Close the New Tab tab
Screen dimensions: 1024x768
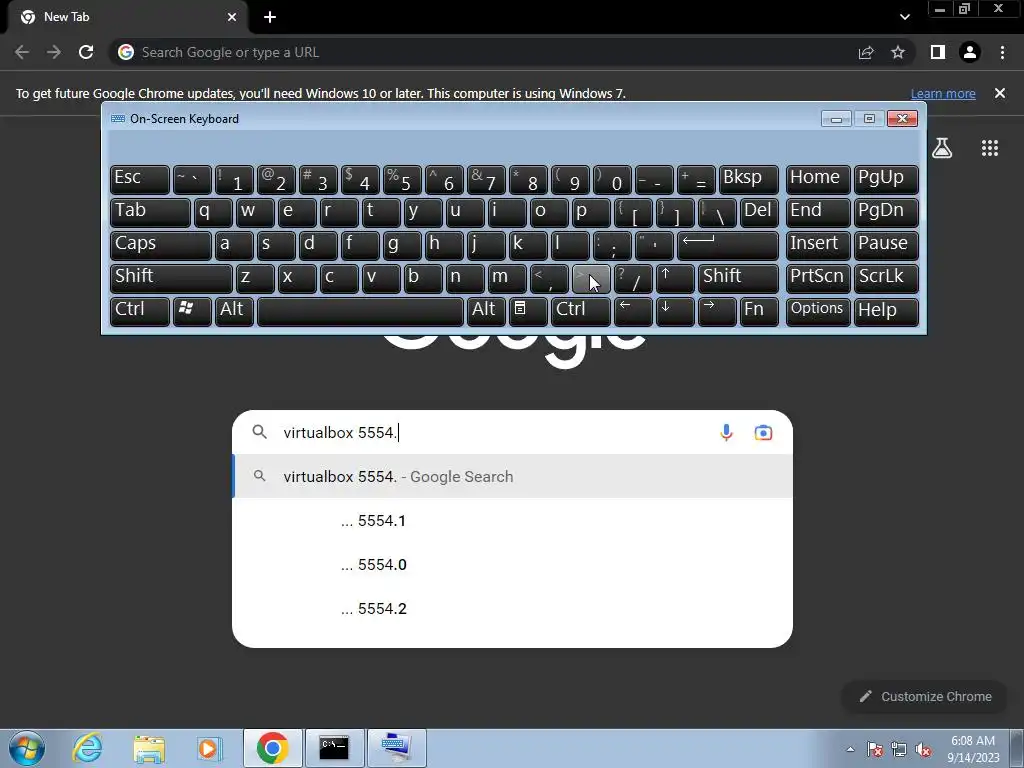click(232, 17)
